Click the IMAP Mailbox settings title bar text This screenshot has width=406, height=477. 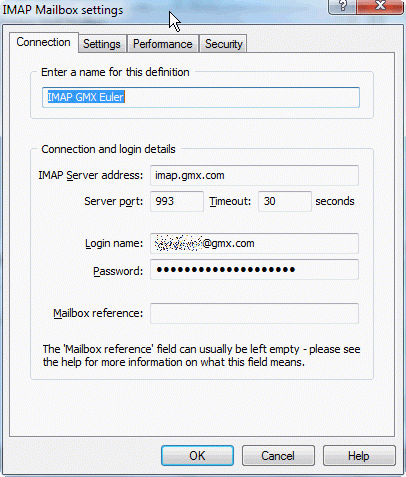63,10
